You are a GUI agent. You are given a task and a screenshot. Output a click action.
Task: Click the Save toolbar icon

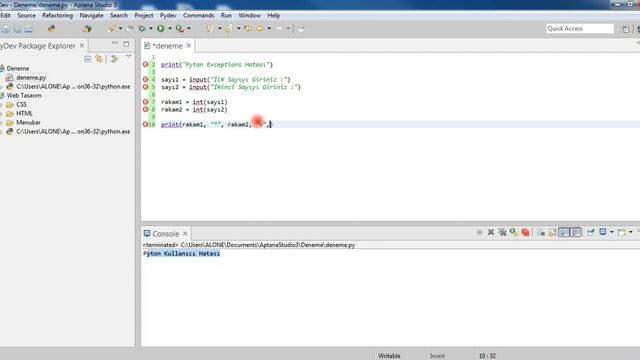point(6,29)
